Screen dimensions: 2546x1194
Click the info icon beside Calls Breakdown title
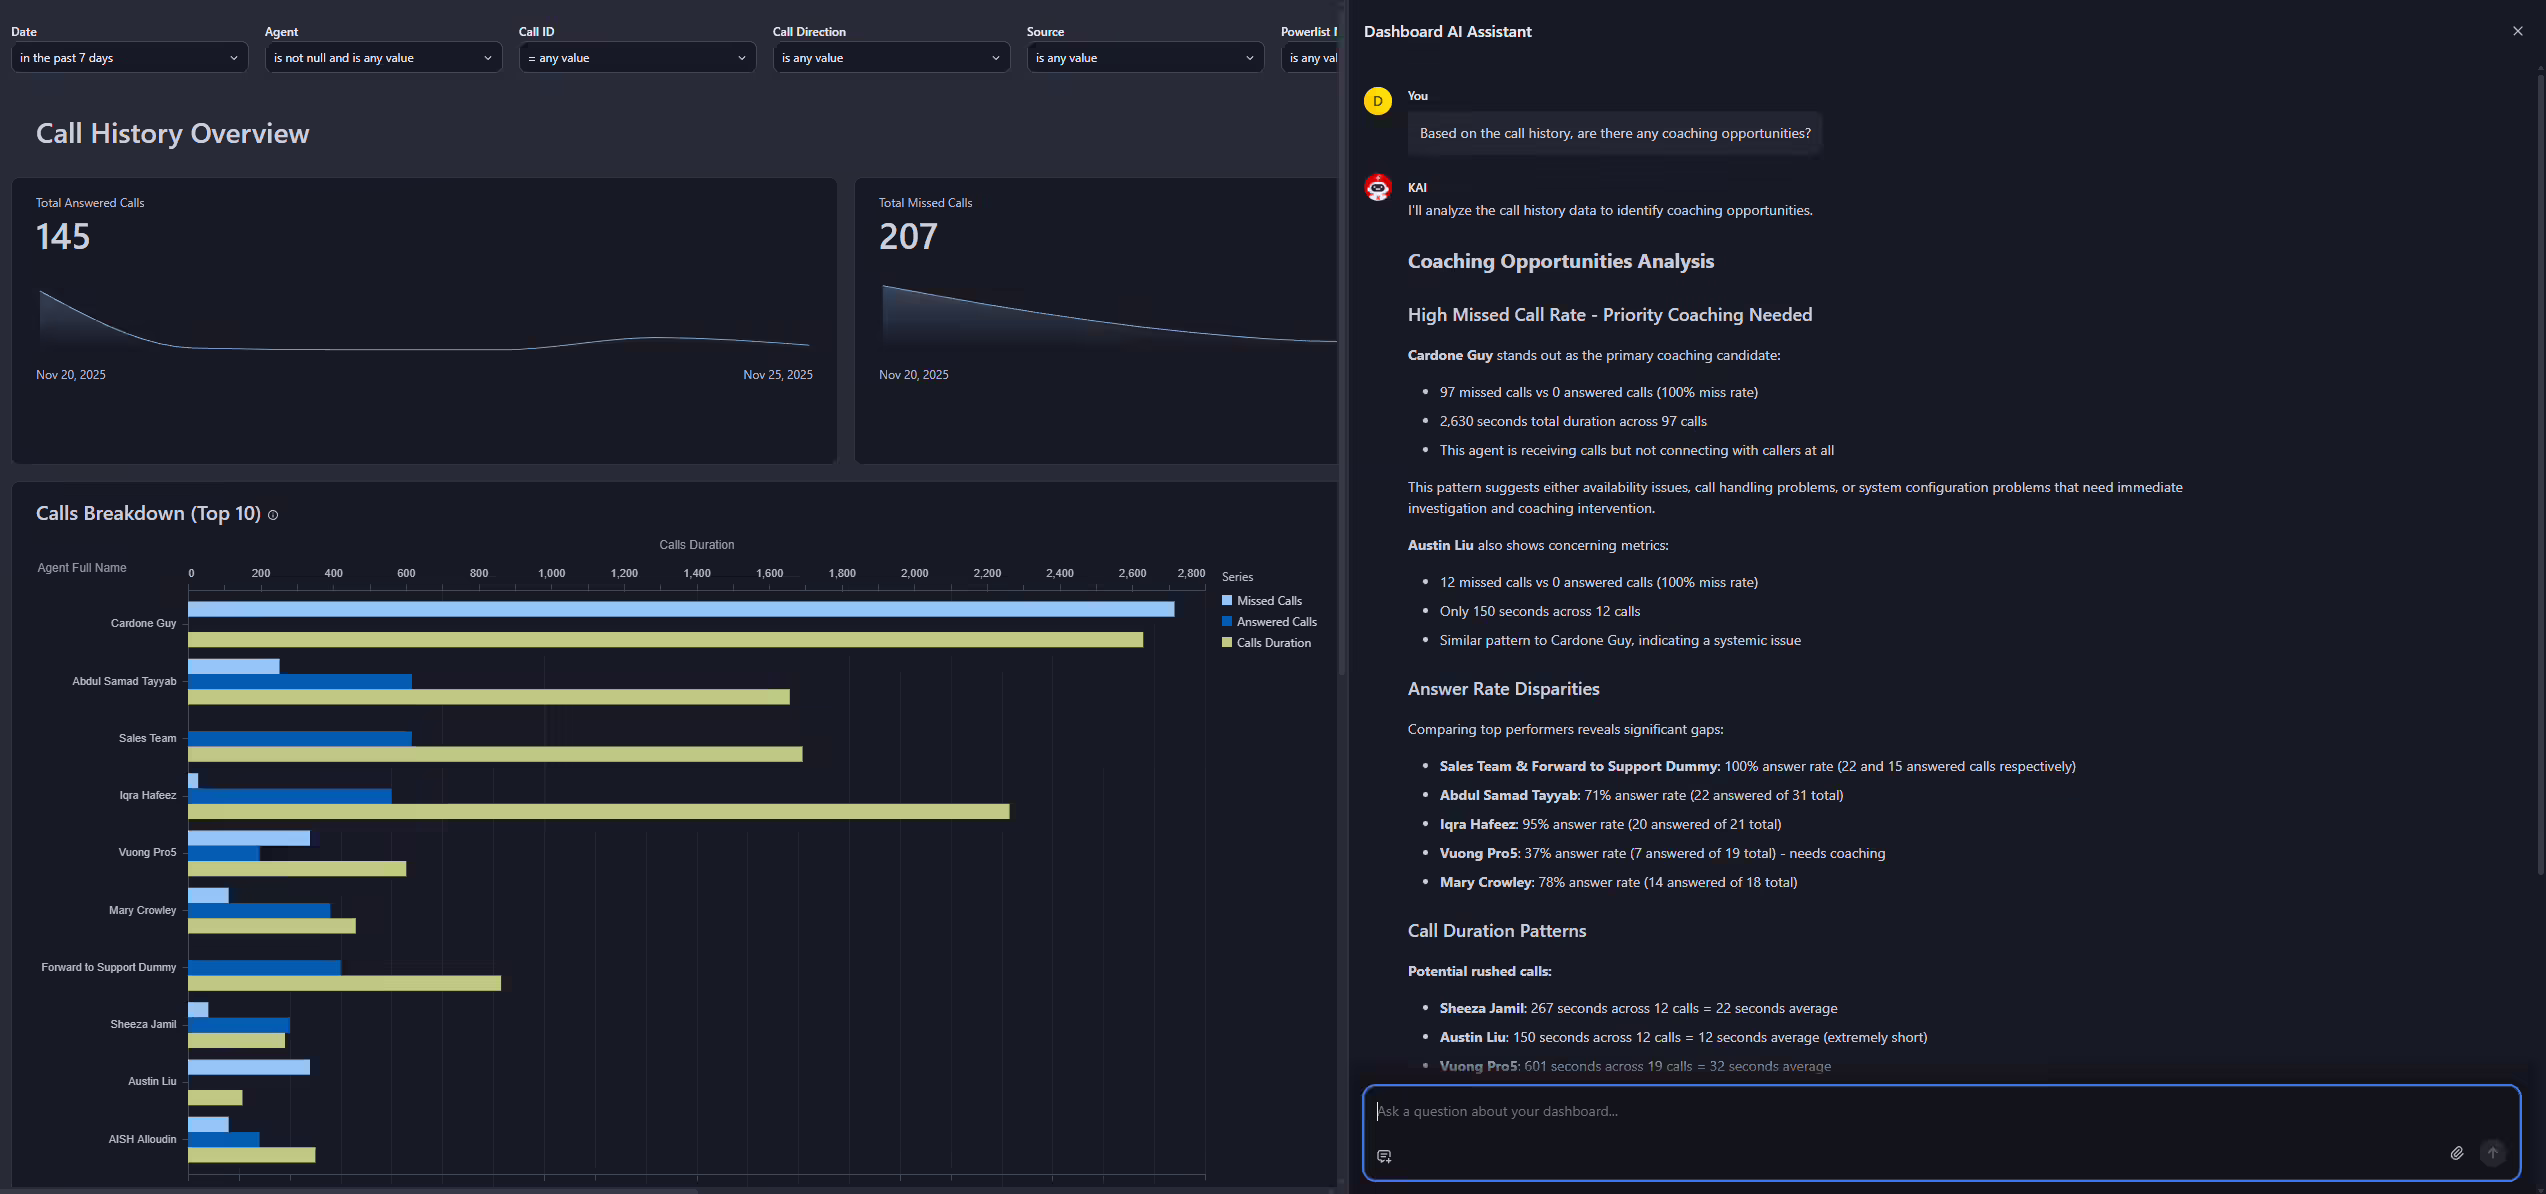tap(272, 514)
